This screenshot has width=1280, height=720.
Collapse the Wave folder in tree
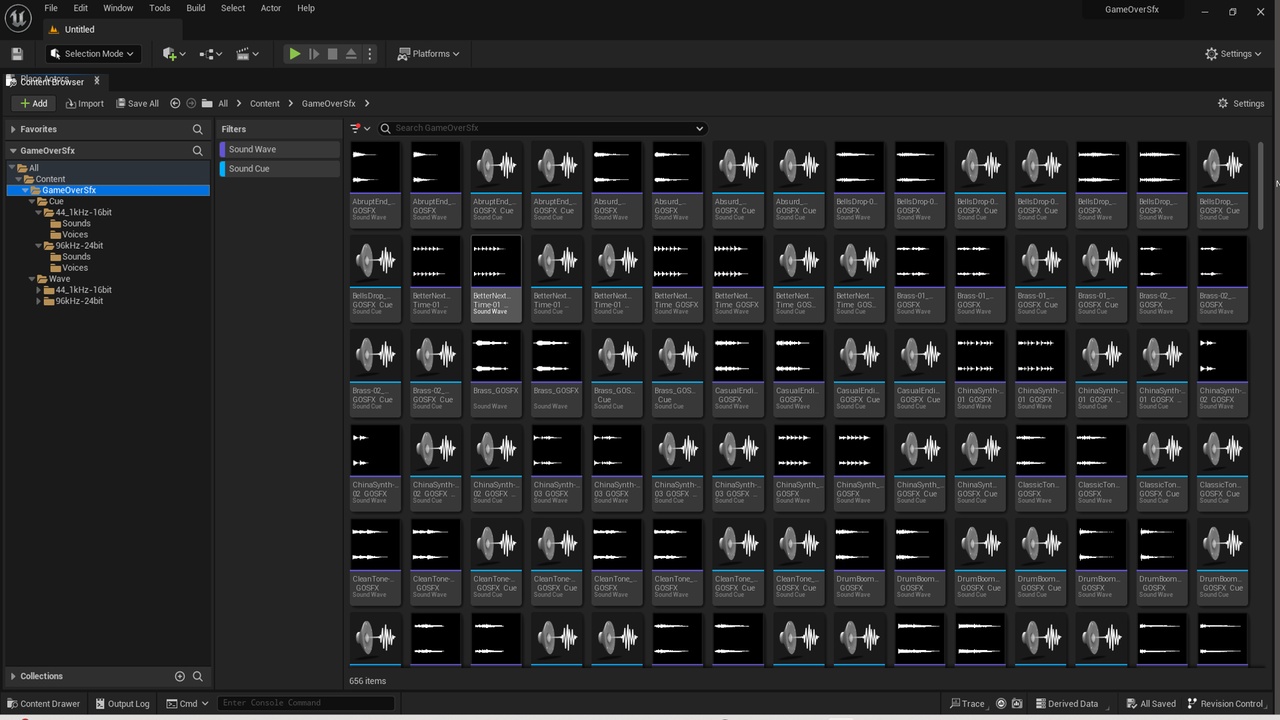click(34, 279)
